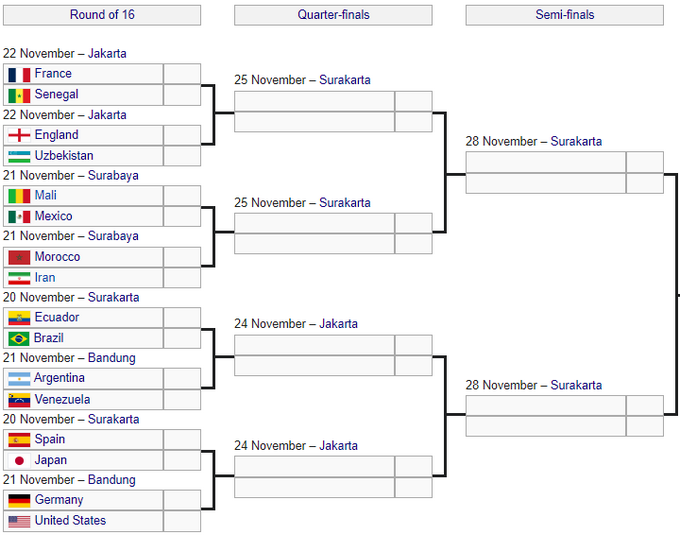Screen dimensions: 680x535
Task: Click the Quarter-finals column header
Action: coord(333,15)
